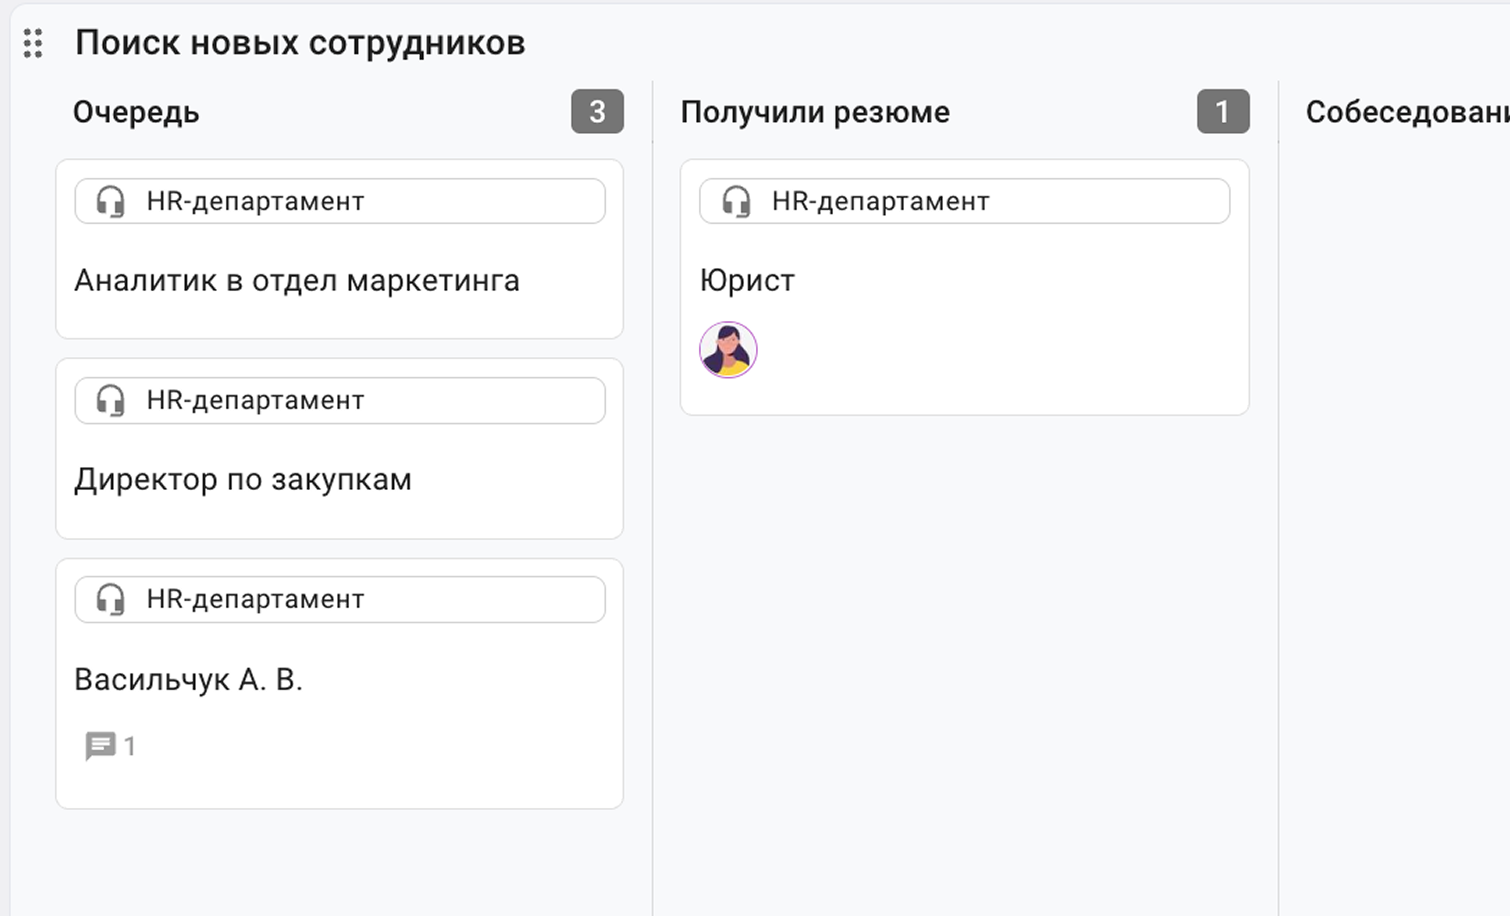
Task: Click headset icon on the Юрист card
Action: pyautogui.click(x=736, y=202)
